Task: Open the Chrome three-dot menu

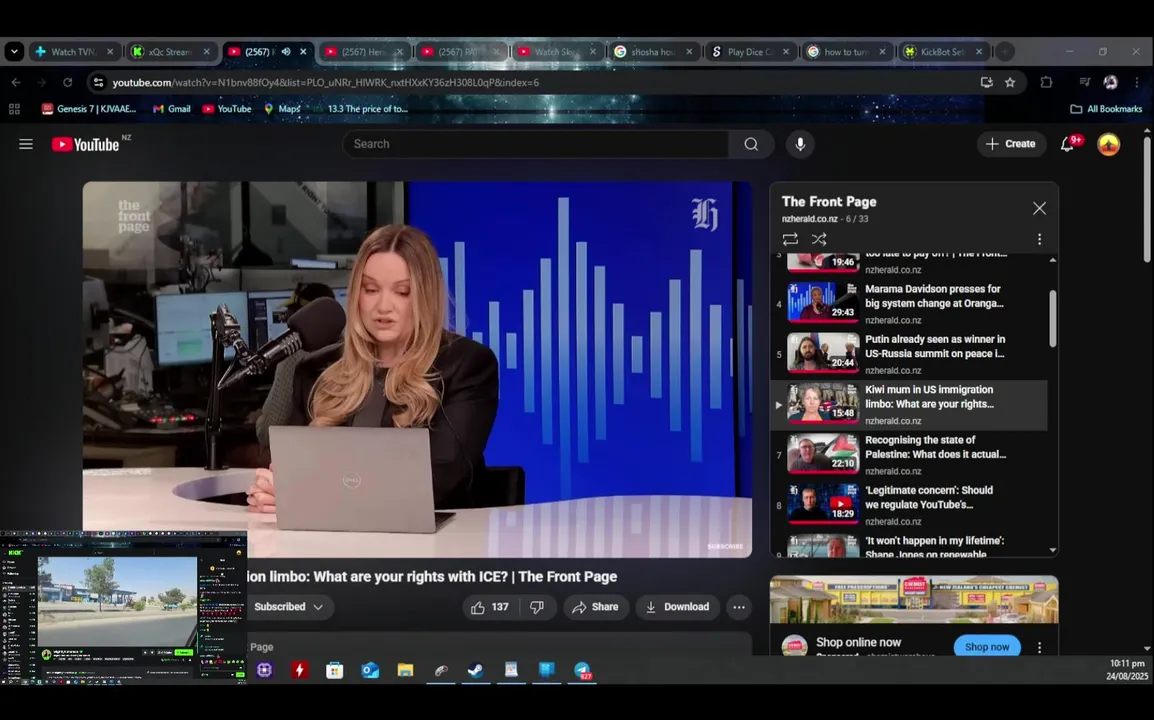Action: tap(1137, 82)
